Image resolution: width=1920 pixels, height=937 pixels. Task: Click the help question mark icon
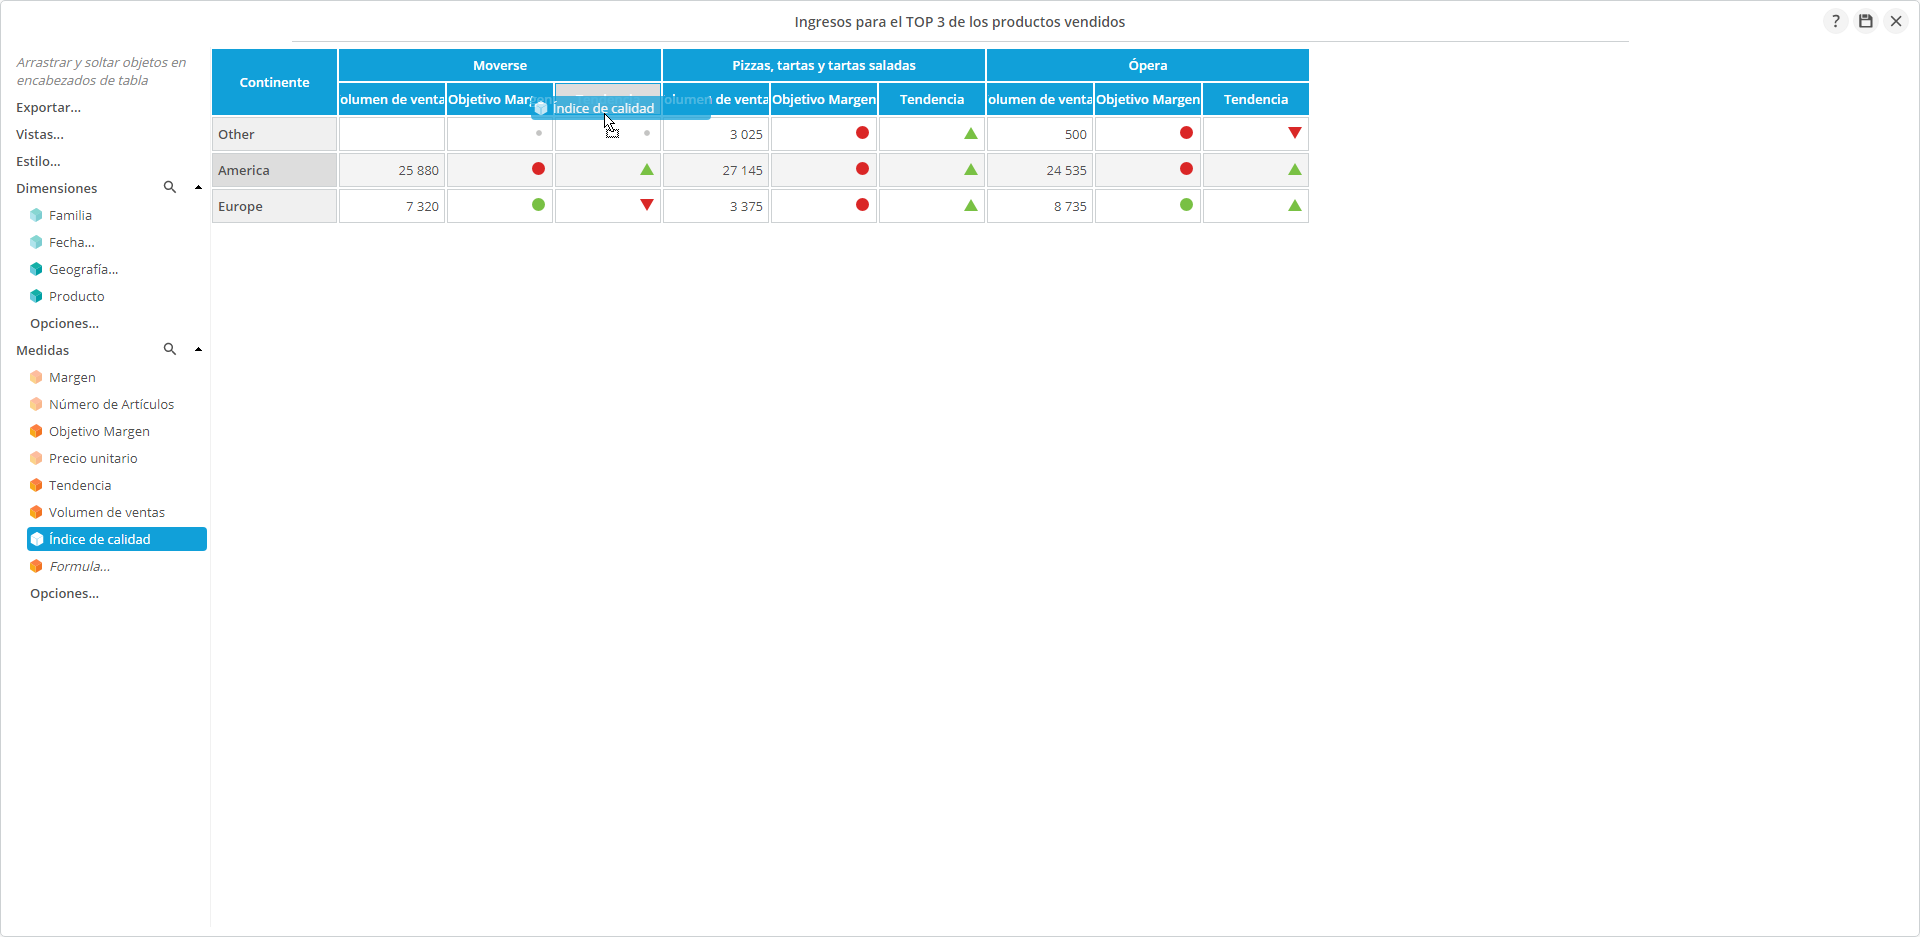tap(1835, 21)
